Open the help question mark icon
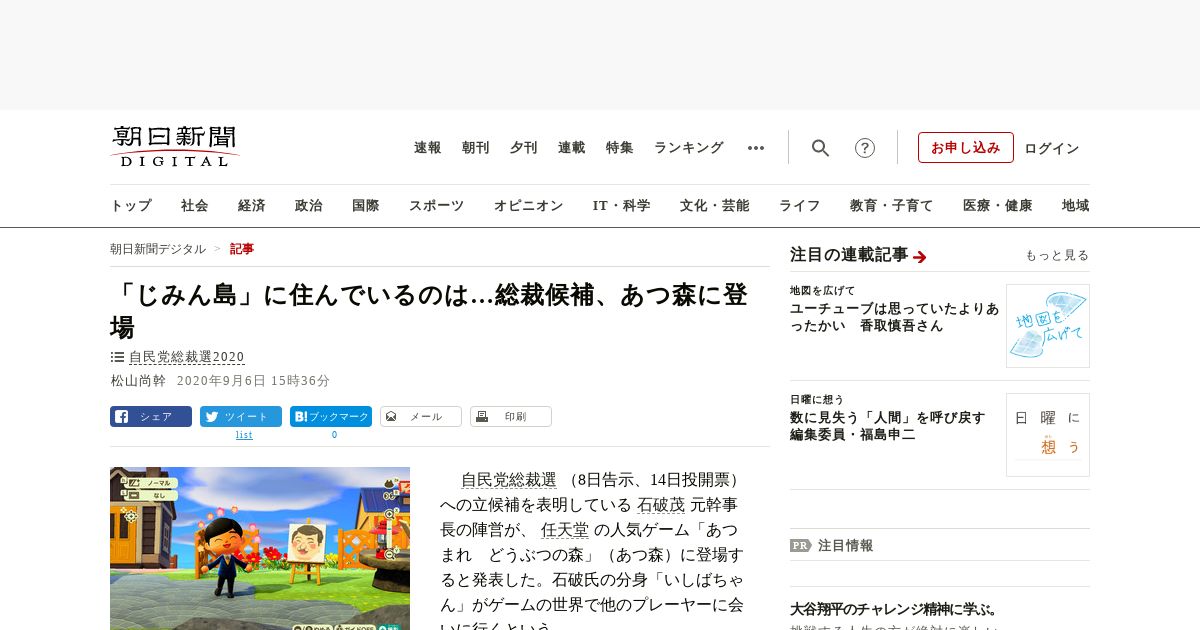 (x=865, y=148)
